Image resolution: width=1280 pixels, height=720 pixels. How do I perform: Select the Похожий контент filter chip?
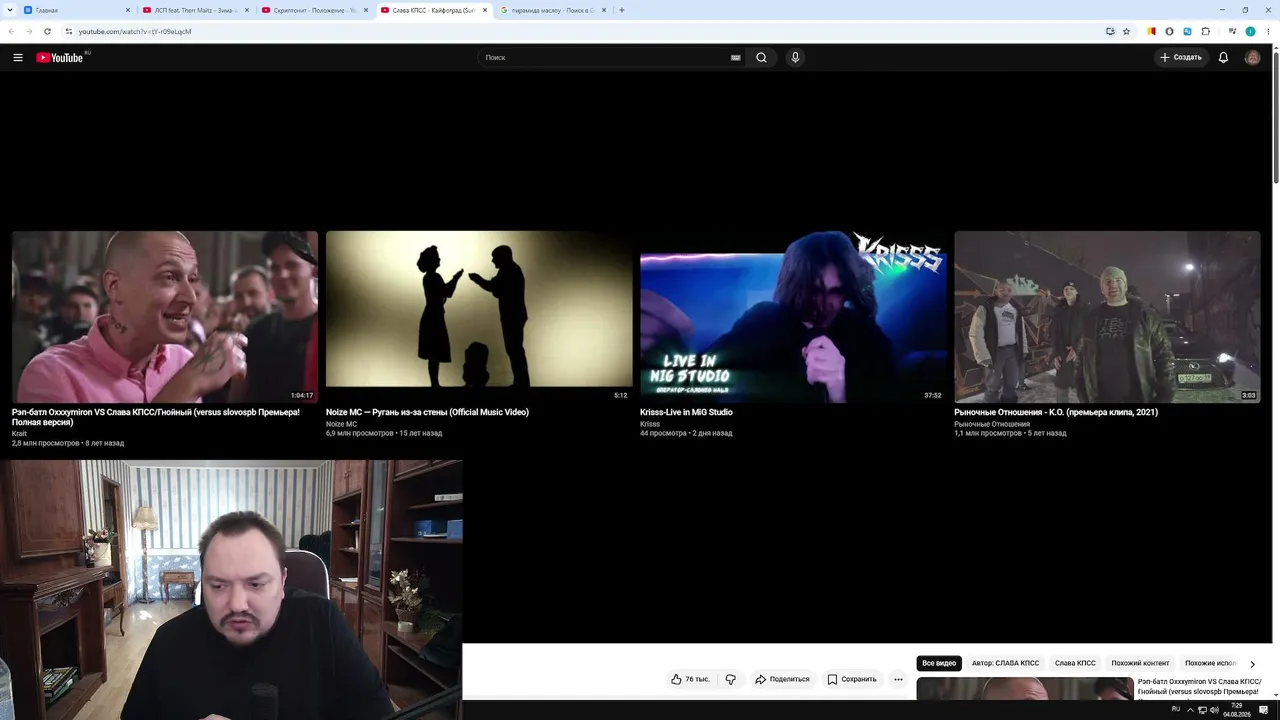tap(1140, 663)
